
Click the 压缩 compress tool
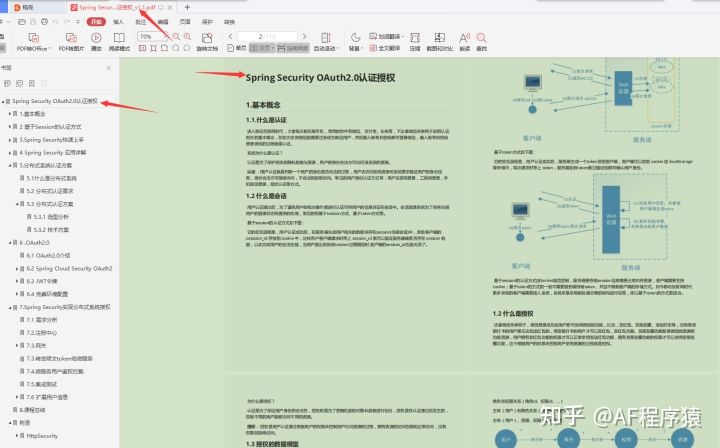[x=415, y=42]
